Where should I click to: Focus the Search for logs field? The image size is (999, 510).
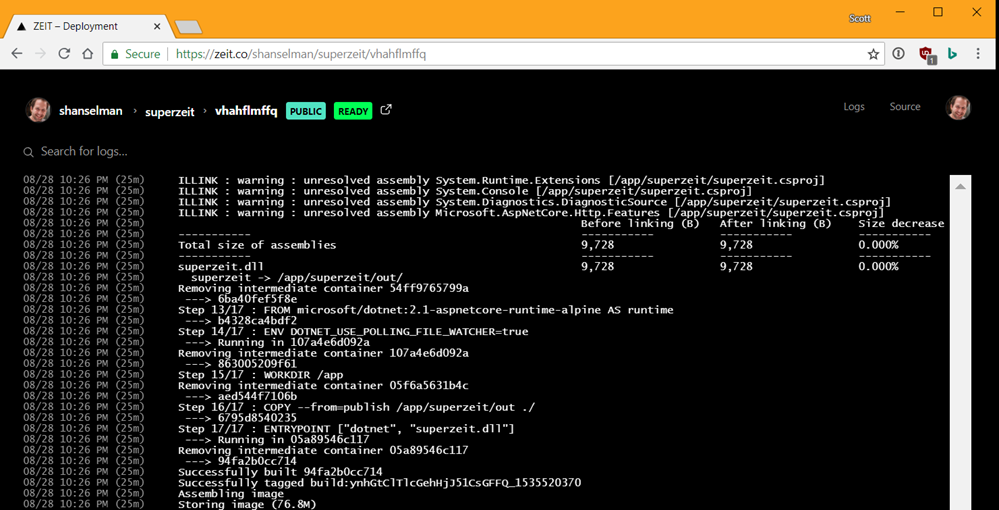click(x=84, y=152)
